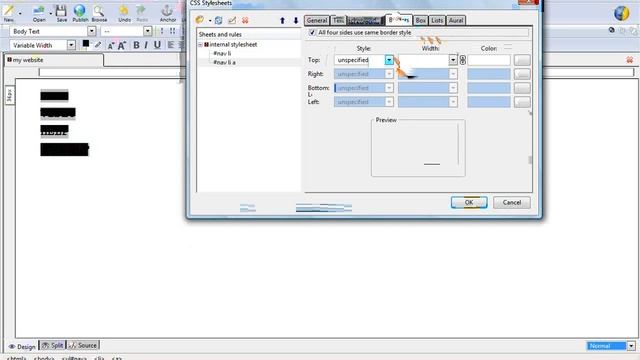Open the Normal view dropdown at bottom right
The height and width of the screenshot is (360, 640).
point(631,346)
